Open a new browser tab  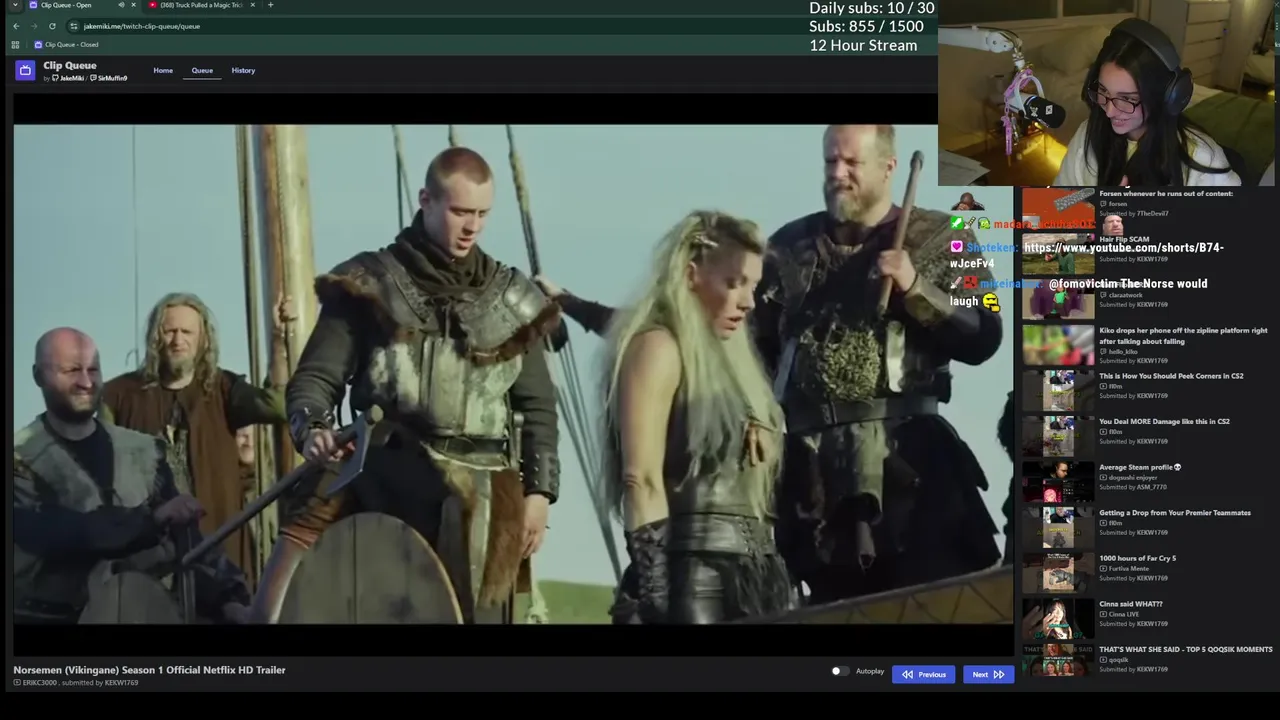coord(270,5)
